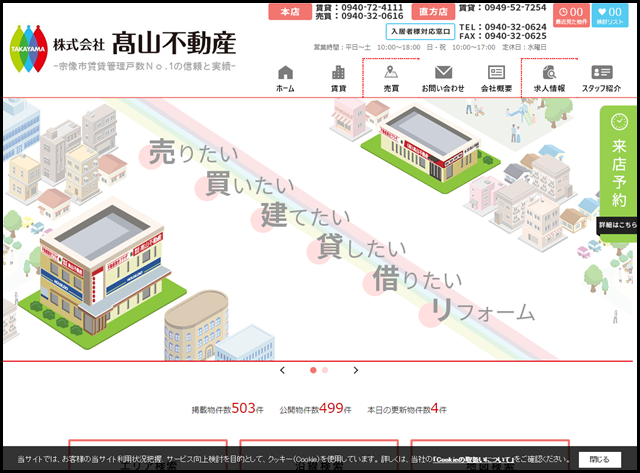The height and width of the screenshot is (473, 640).
Task: Click company name 髙山不動産
Action: [x=174, y=43]
